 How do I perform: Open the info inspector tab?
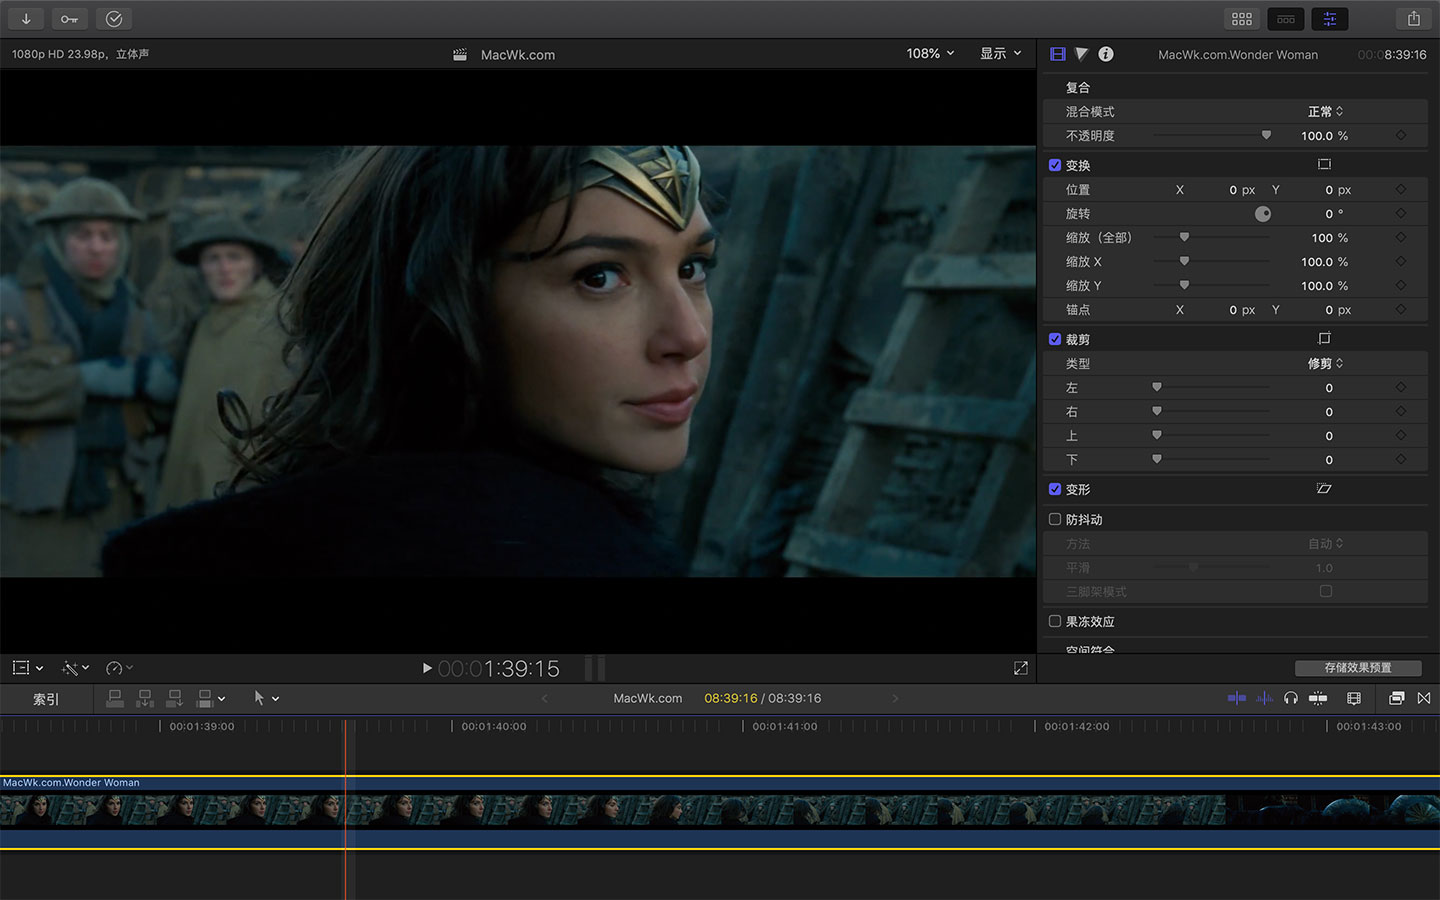1106,54
